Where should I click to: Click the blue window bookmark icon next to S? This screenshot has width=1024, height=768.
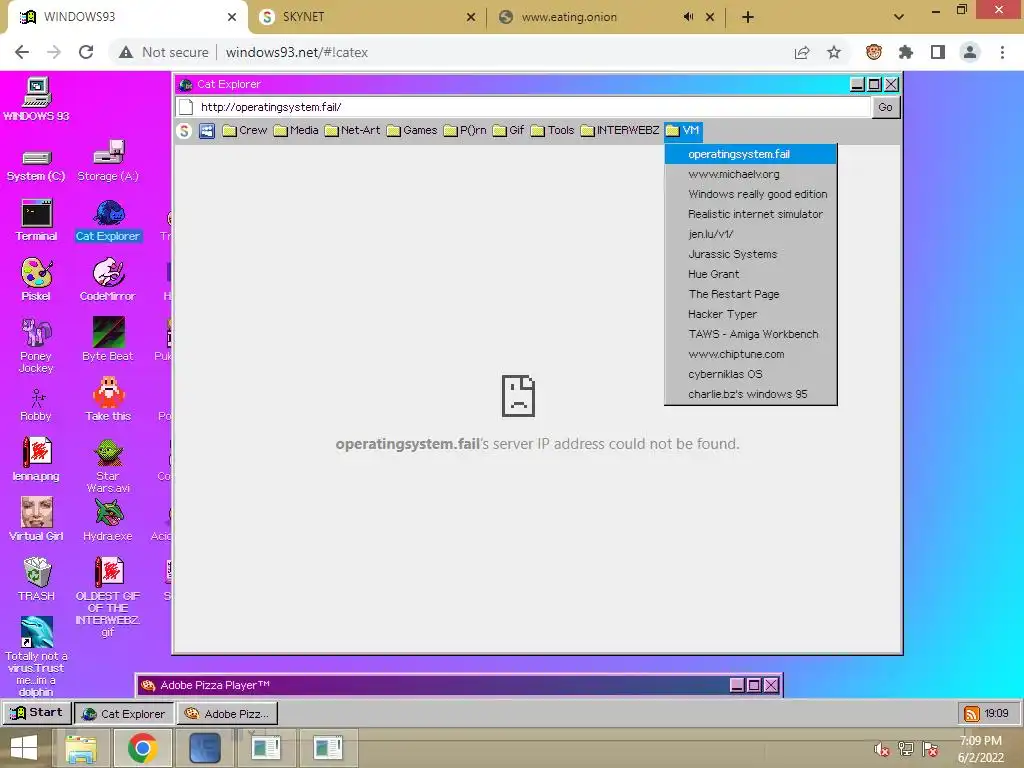206,131
